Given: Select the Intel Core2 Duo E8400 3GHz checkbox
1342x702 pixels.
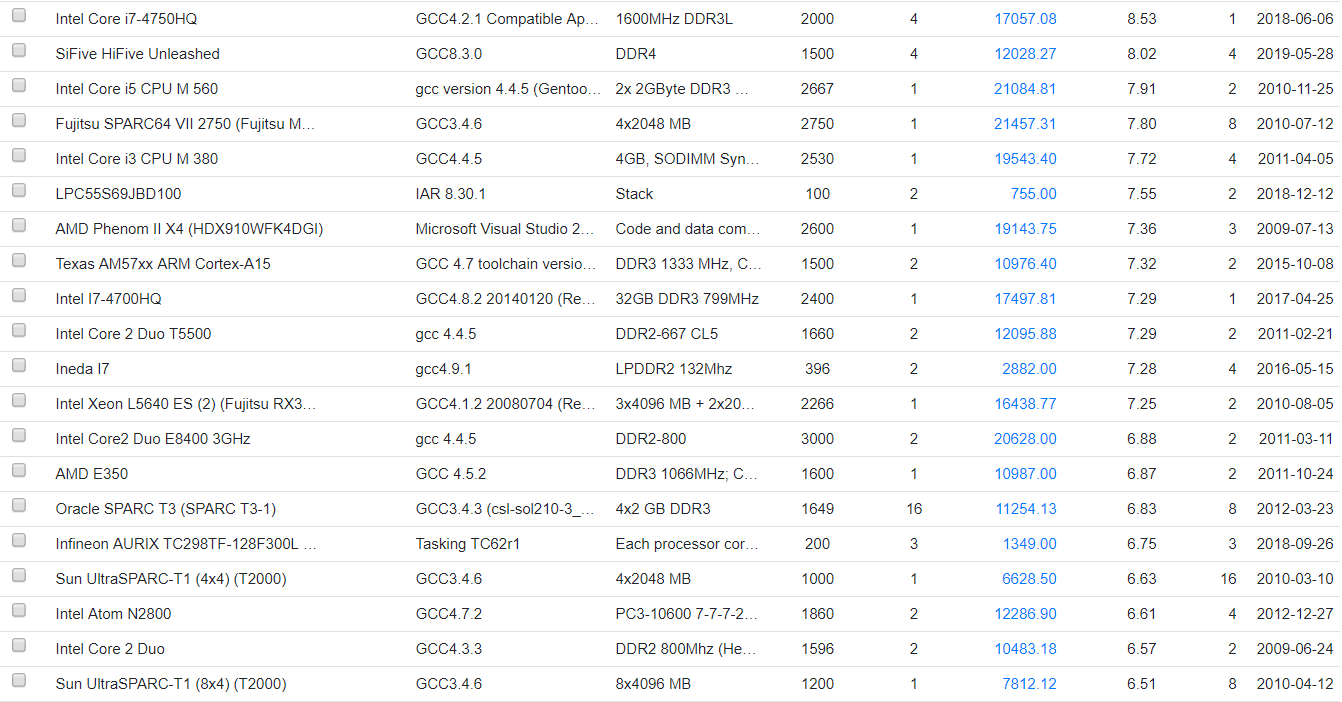Looking at the screenshot, I should click(x=19, y=436).
